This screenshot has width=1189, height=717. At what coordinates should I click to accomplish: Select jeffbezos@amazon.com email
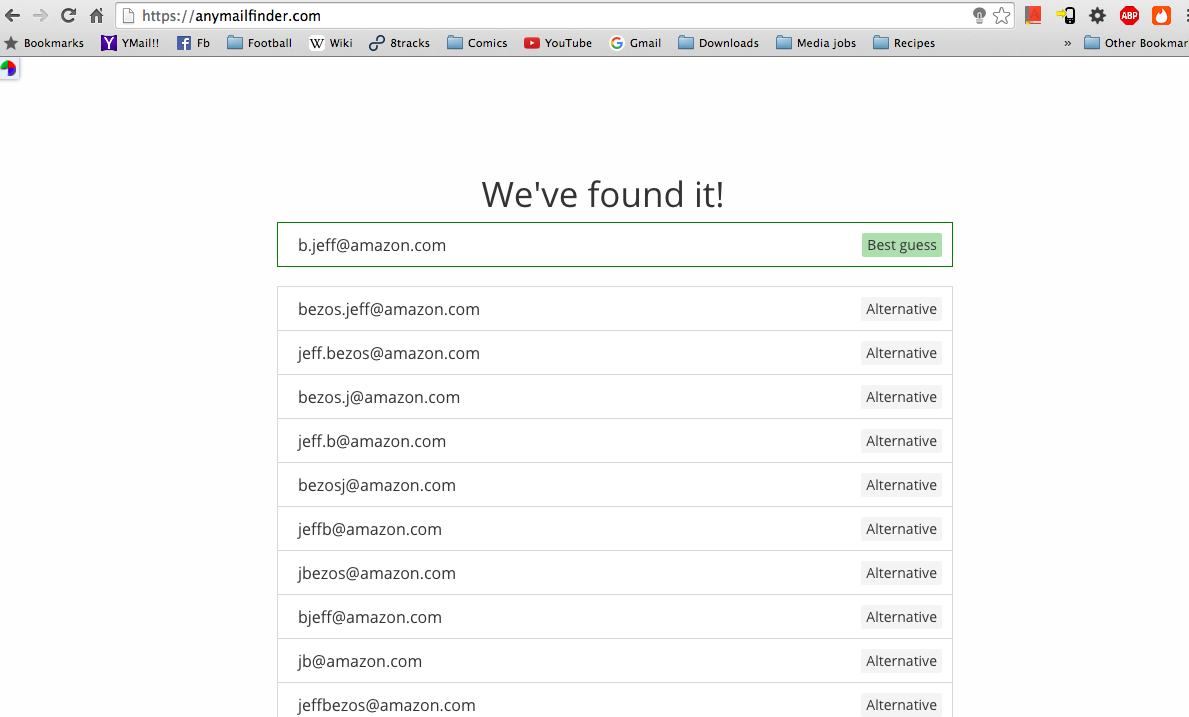point(387,705)
